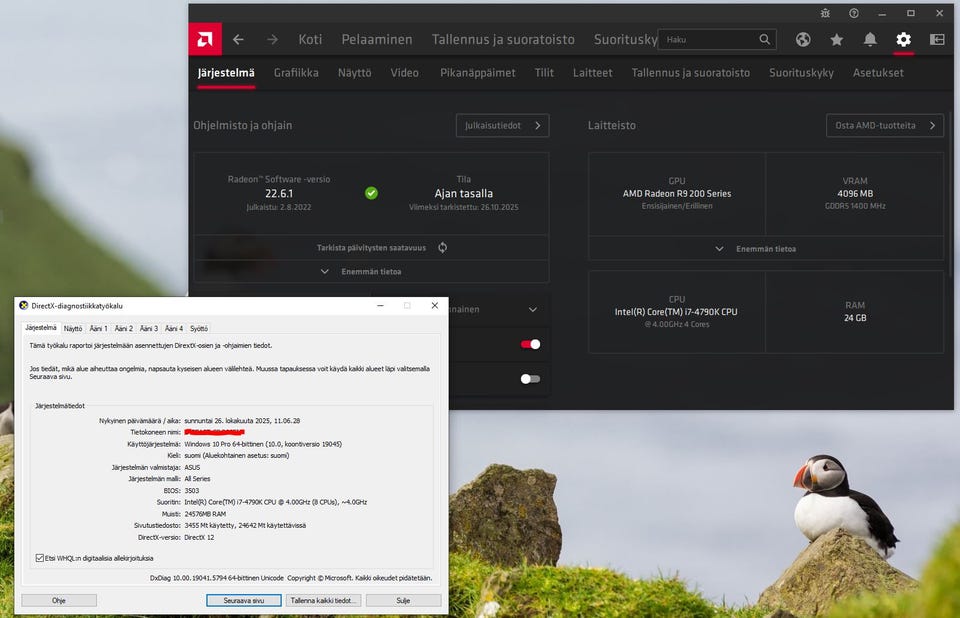
Task: Click the Ohje button
Action: click(59, 600)
